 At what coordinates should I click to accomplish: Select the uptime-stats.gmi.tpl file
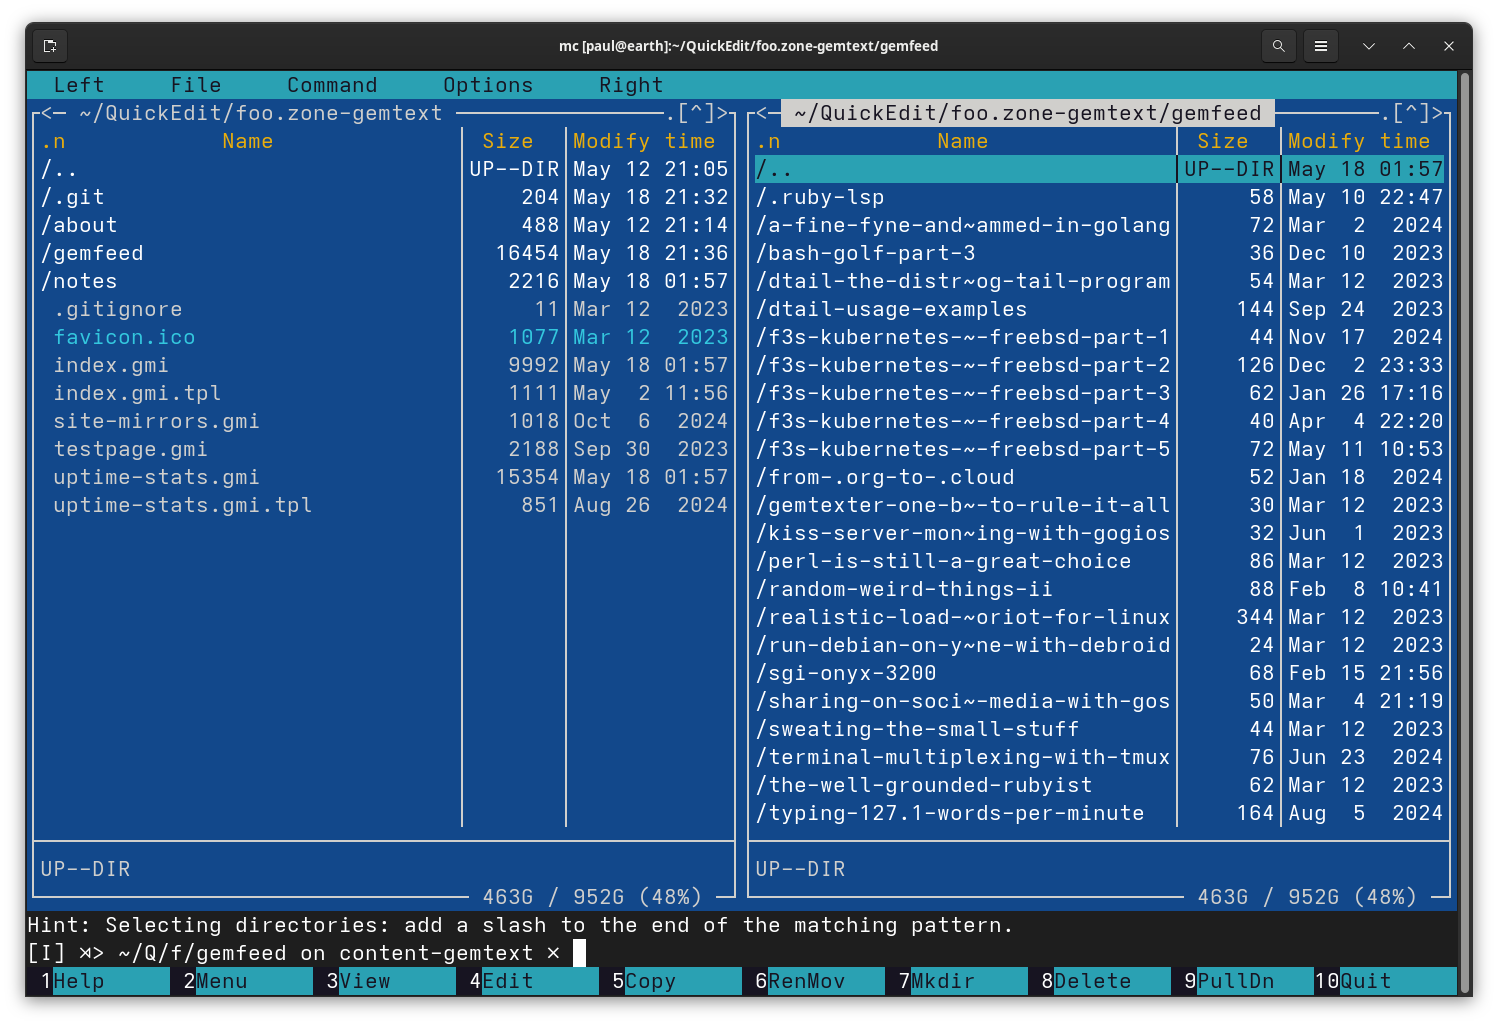[x=385, y=505]
